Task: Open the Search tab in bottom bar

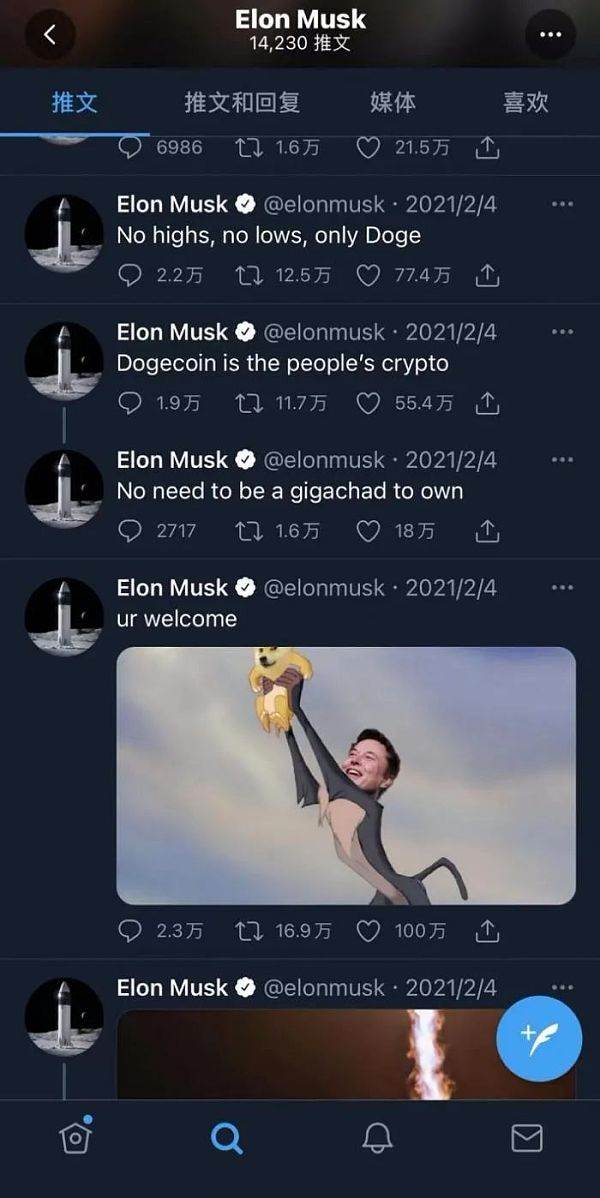Action: point(226,1138)
